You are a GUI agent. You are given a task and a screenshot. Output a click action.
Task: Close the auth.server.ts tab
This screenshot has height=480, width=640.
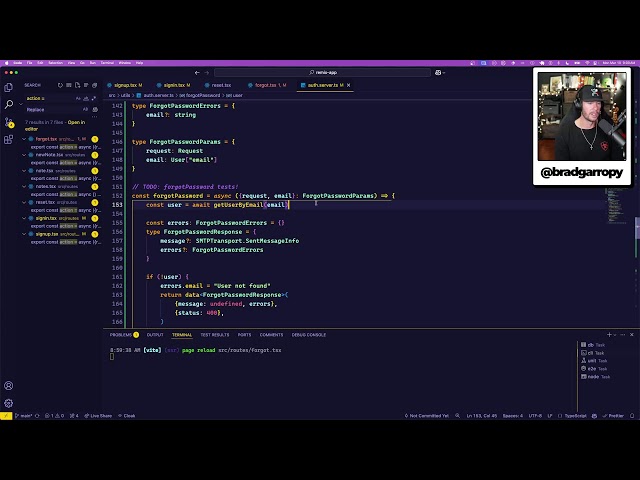coord(349,85)
